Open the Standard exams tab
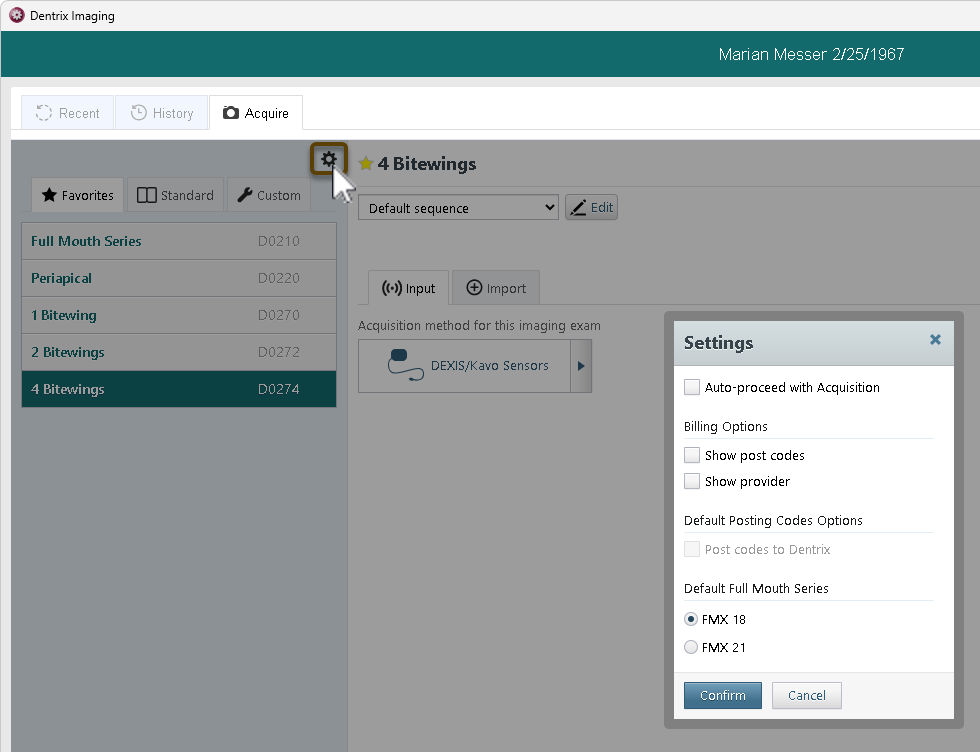The width and height of the screenshot is (980, 752). 175,195
